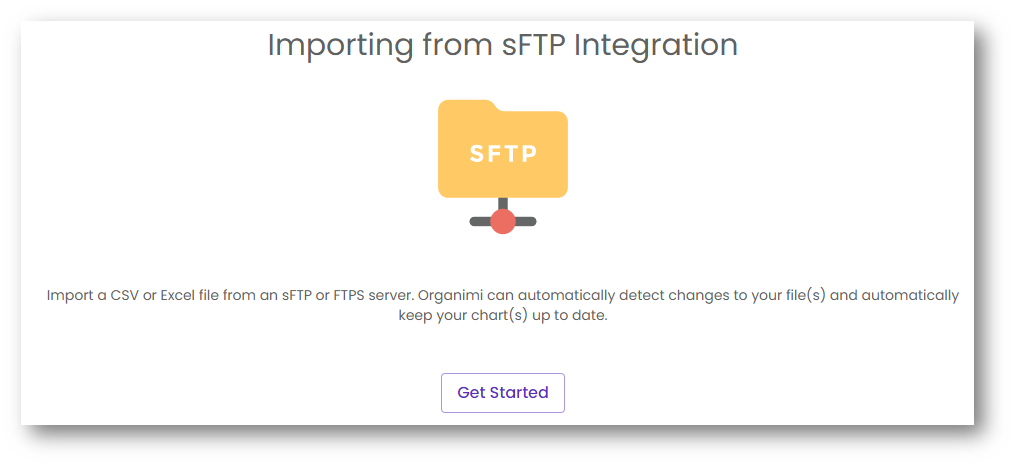The width and height of the screenshot is (1016, 467).
Task: Click the red network node circle
Action: pyautogui.click(x=503, y=221)
